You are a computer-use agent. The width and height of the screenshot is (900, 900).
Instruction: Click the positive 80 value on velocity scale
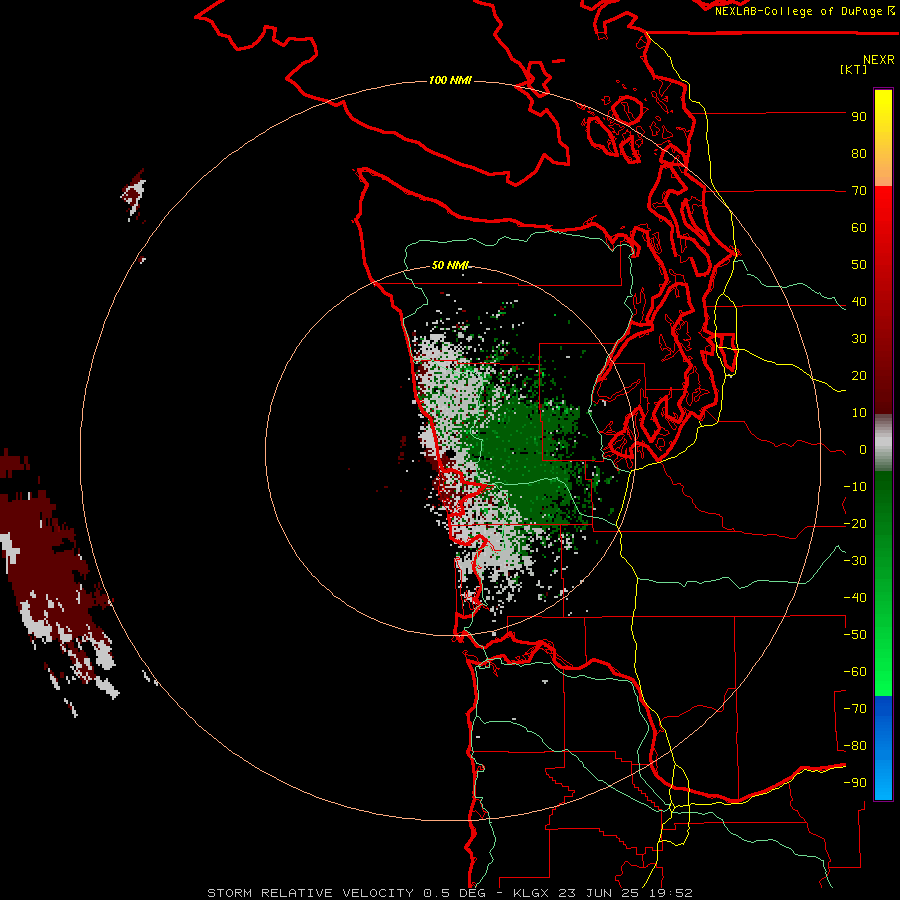[x=859, y=154]
